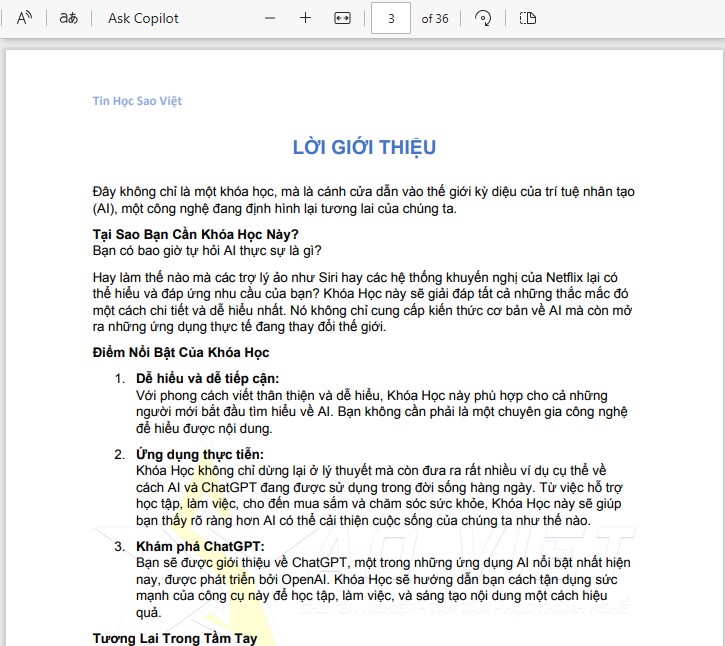Select list item "Khám phá ChatGPT"
Screen dimensions: 725x646
pyautogui.click(x=200, y=546)
